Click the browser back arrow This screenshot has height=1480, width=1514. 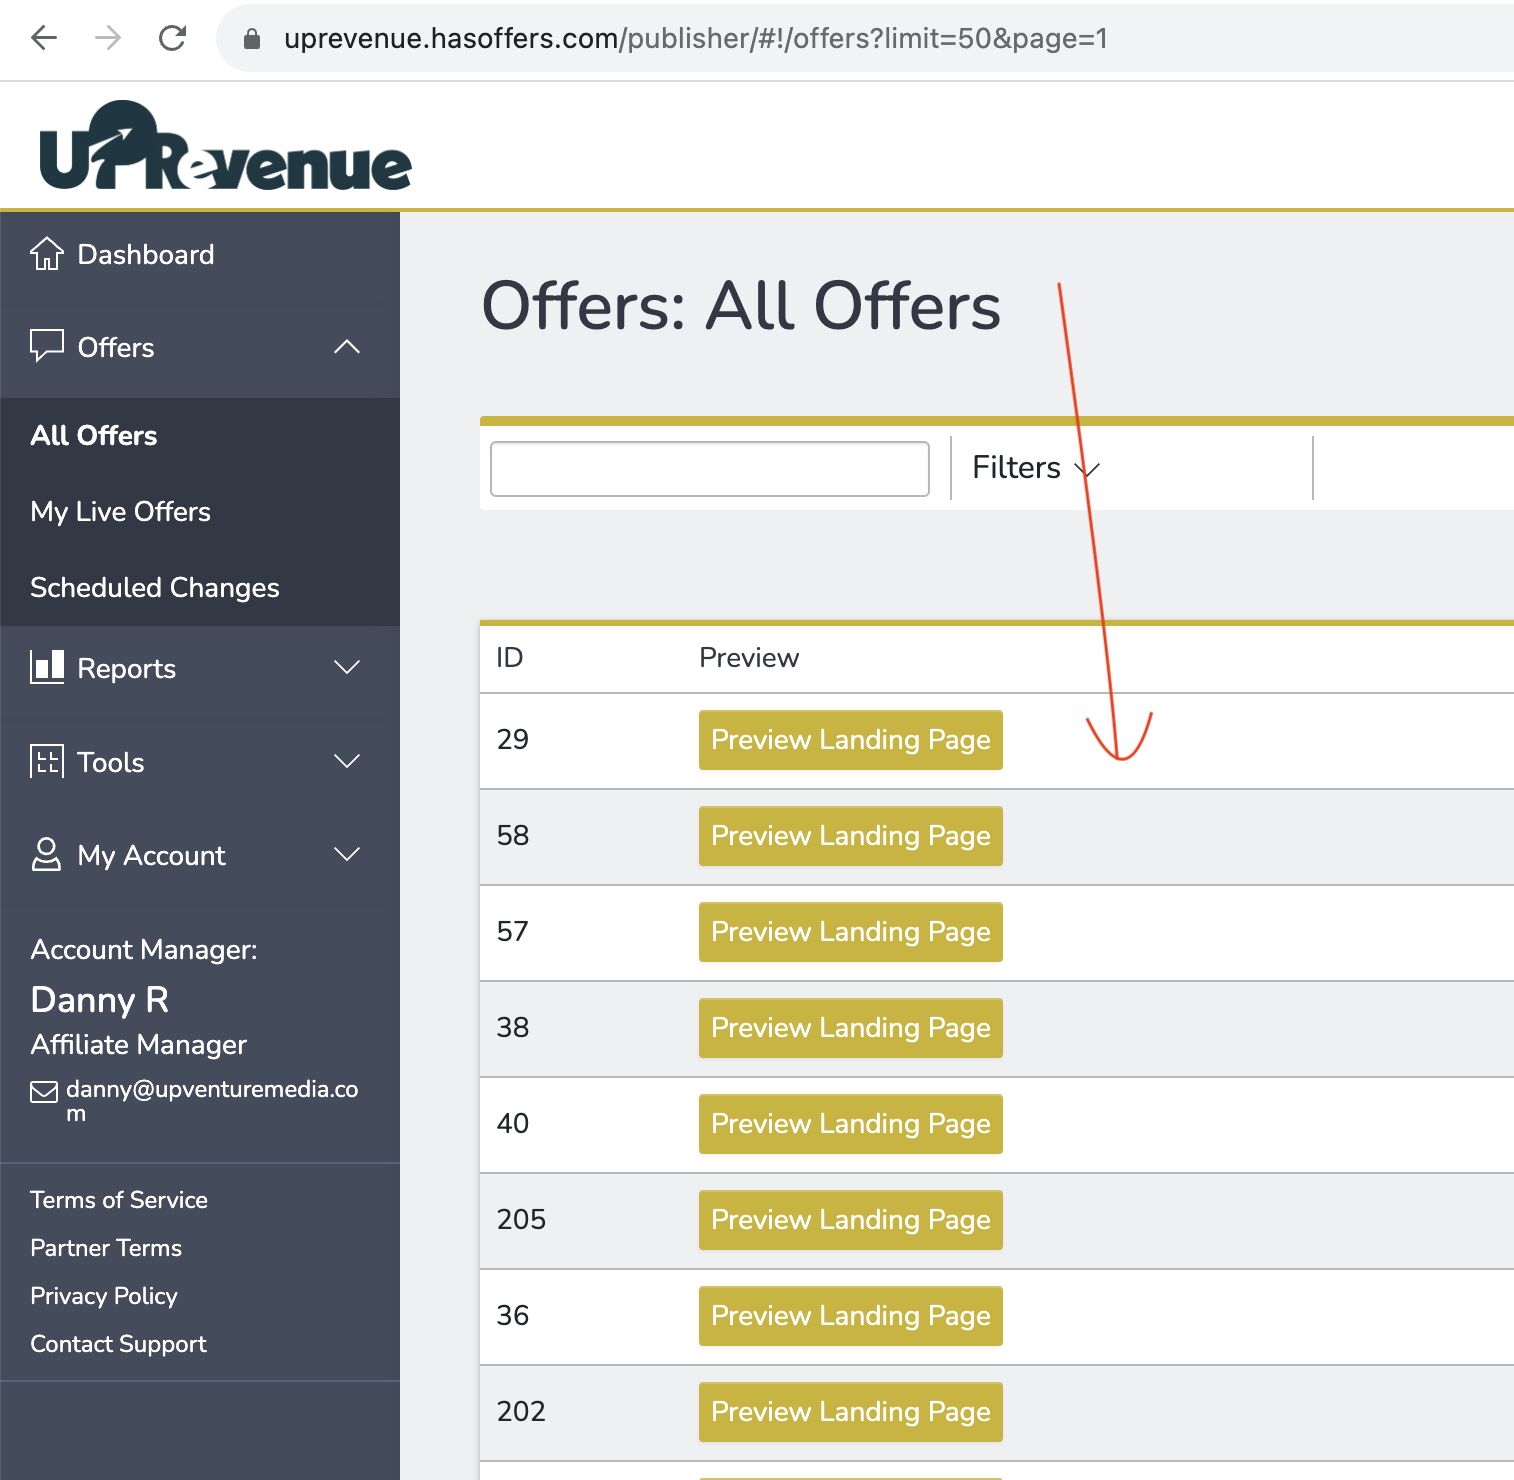pyautogui.click(x=44, y=38)
